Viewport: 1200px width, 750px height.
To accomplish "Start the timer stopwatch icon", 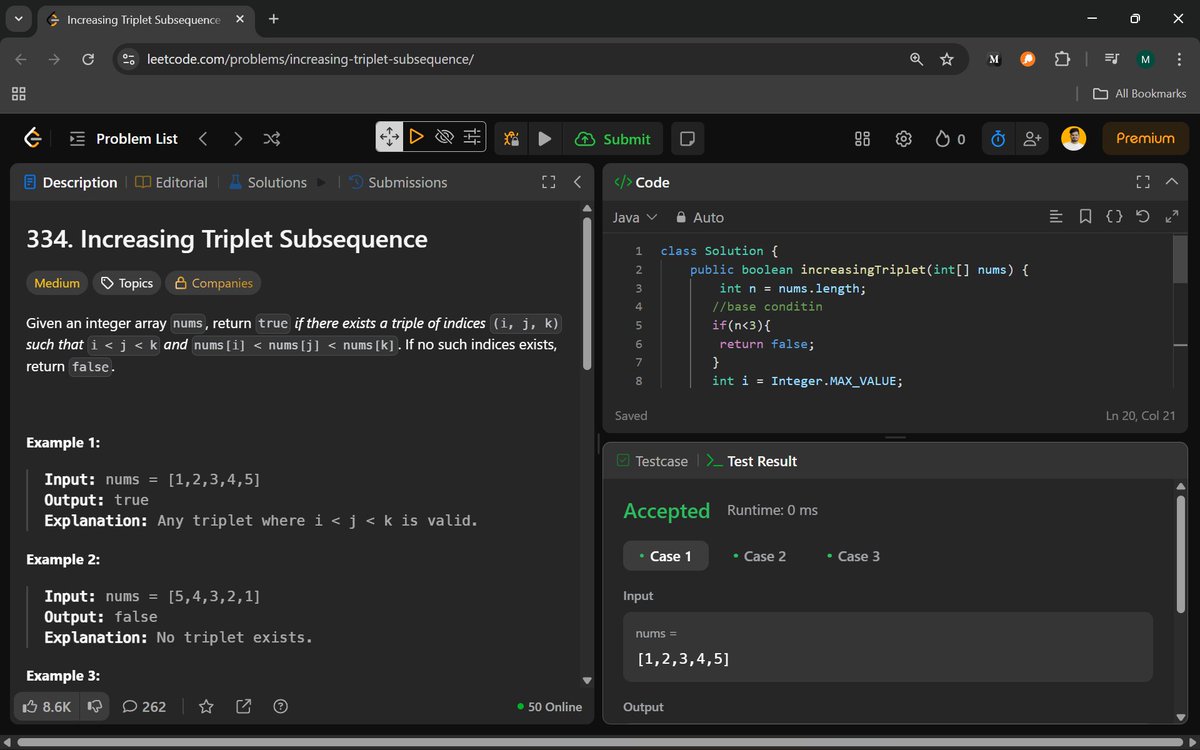I will [x=997, y=139].
